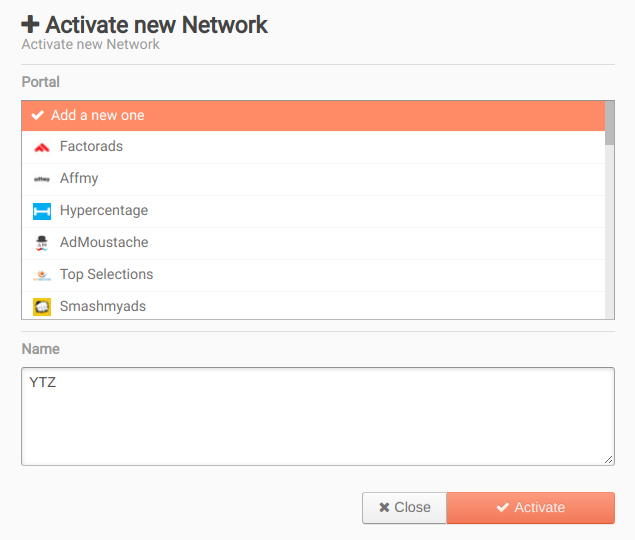Screen dimensions: 635x540
Task: Click the yellow Smashmyads logo icon
Action: (x=41, y=307)
